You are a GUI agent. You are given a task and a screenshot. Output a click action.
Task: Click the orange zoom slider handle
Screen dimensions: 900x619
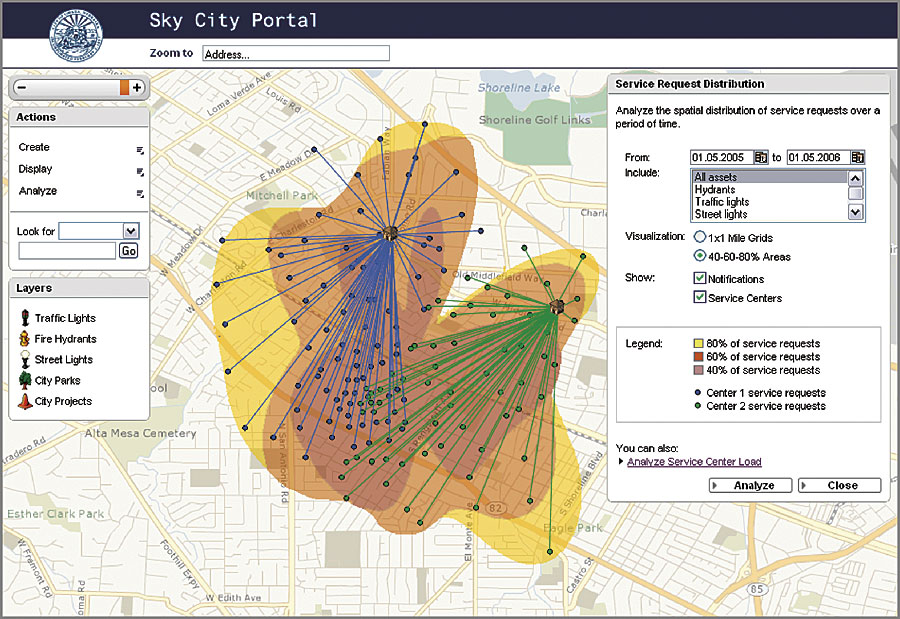tap(124, 87)
